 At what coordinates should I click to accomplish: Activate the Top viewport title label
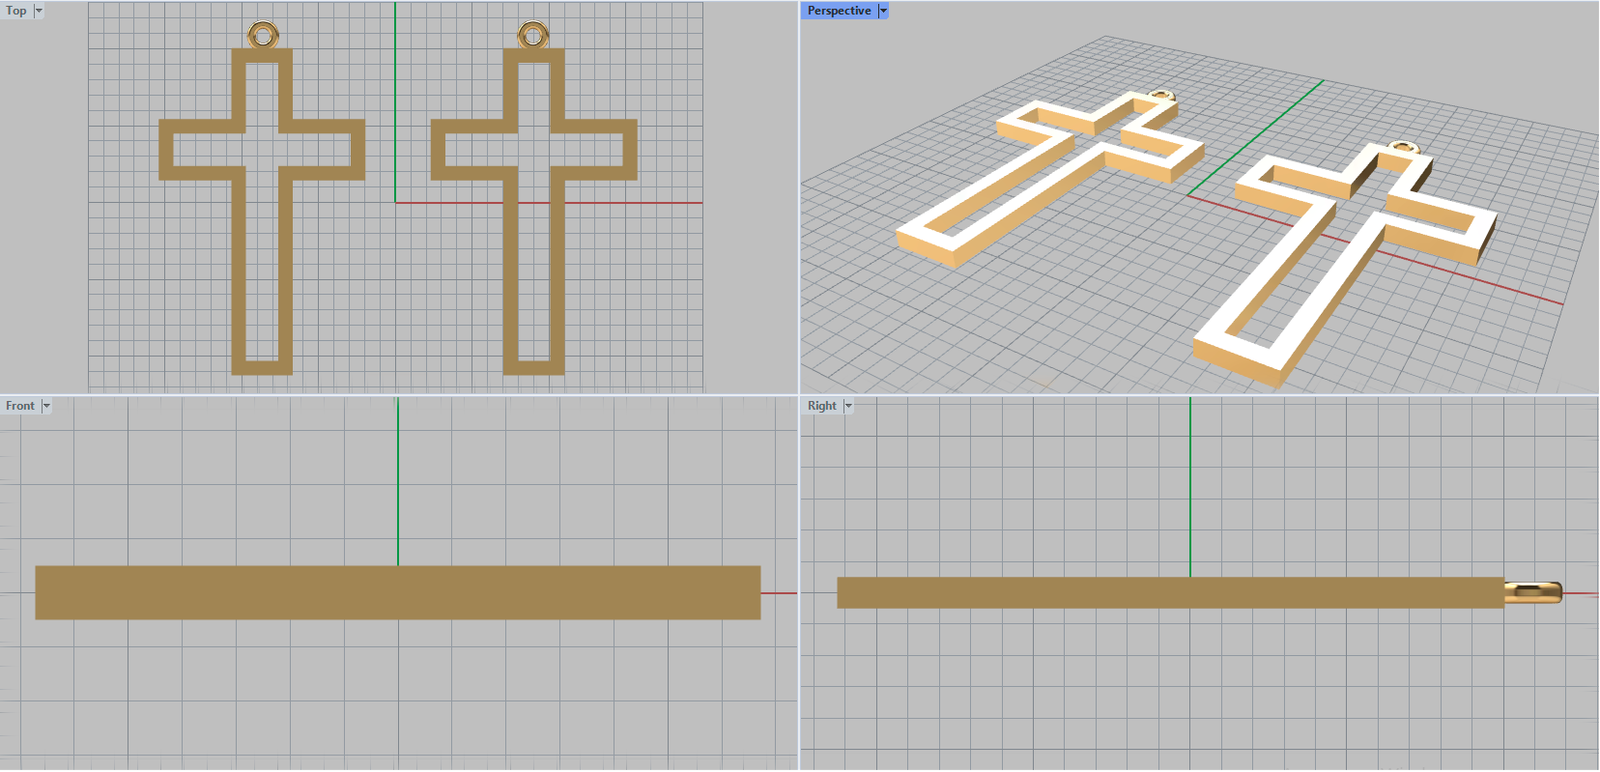click(x=16, y=11)
